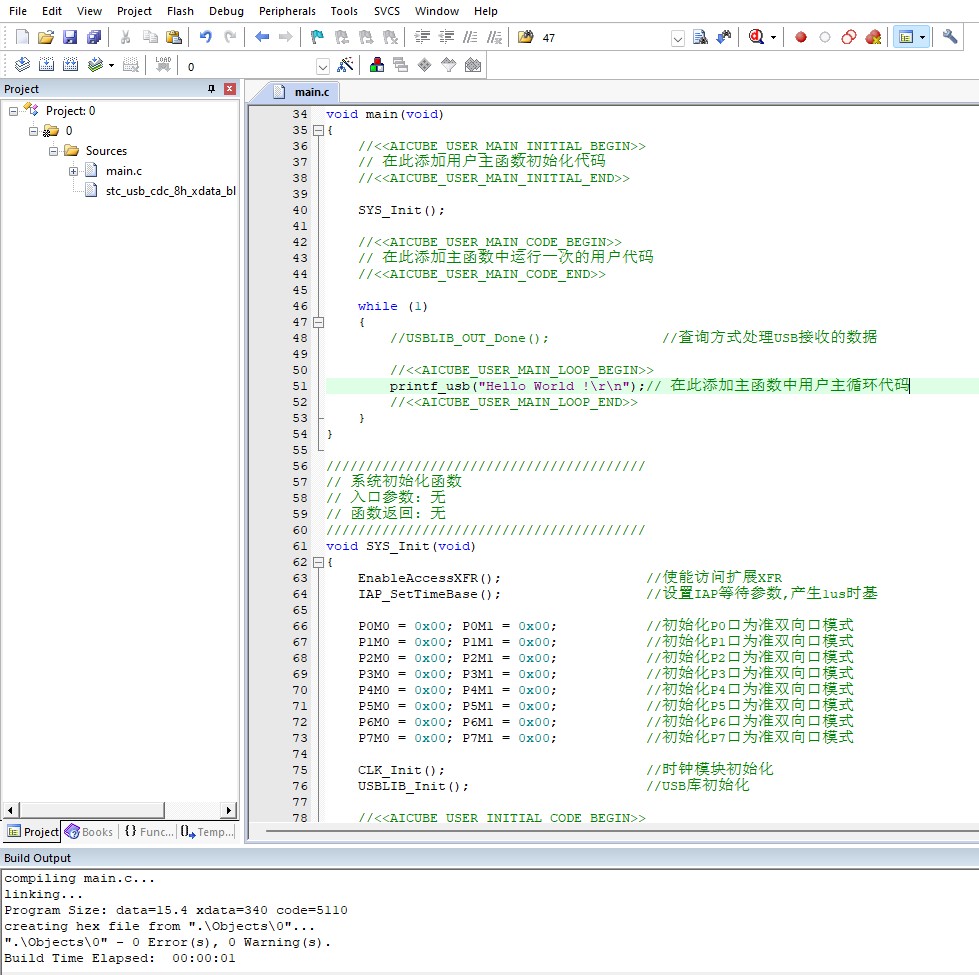This screenshot has width=979, height=975.
Task: Insert a bookmark with the flag icon
Action: tap(317, 37)
